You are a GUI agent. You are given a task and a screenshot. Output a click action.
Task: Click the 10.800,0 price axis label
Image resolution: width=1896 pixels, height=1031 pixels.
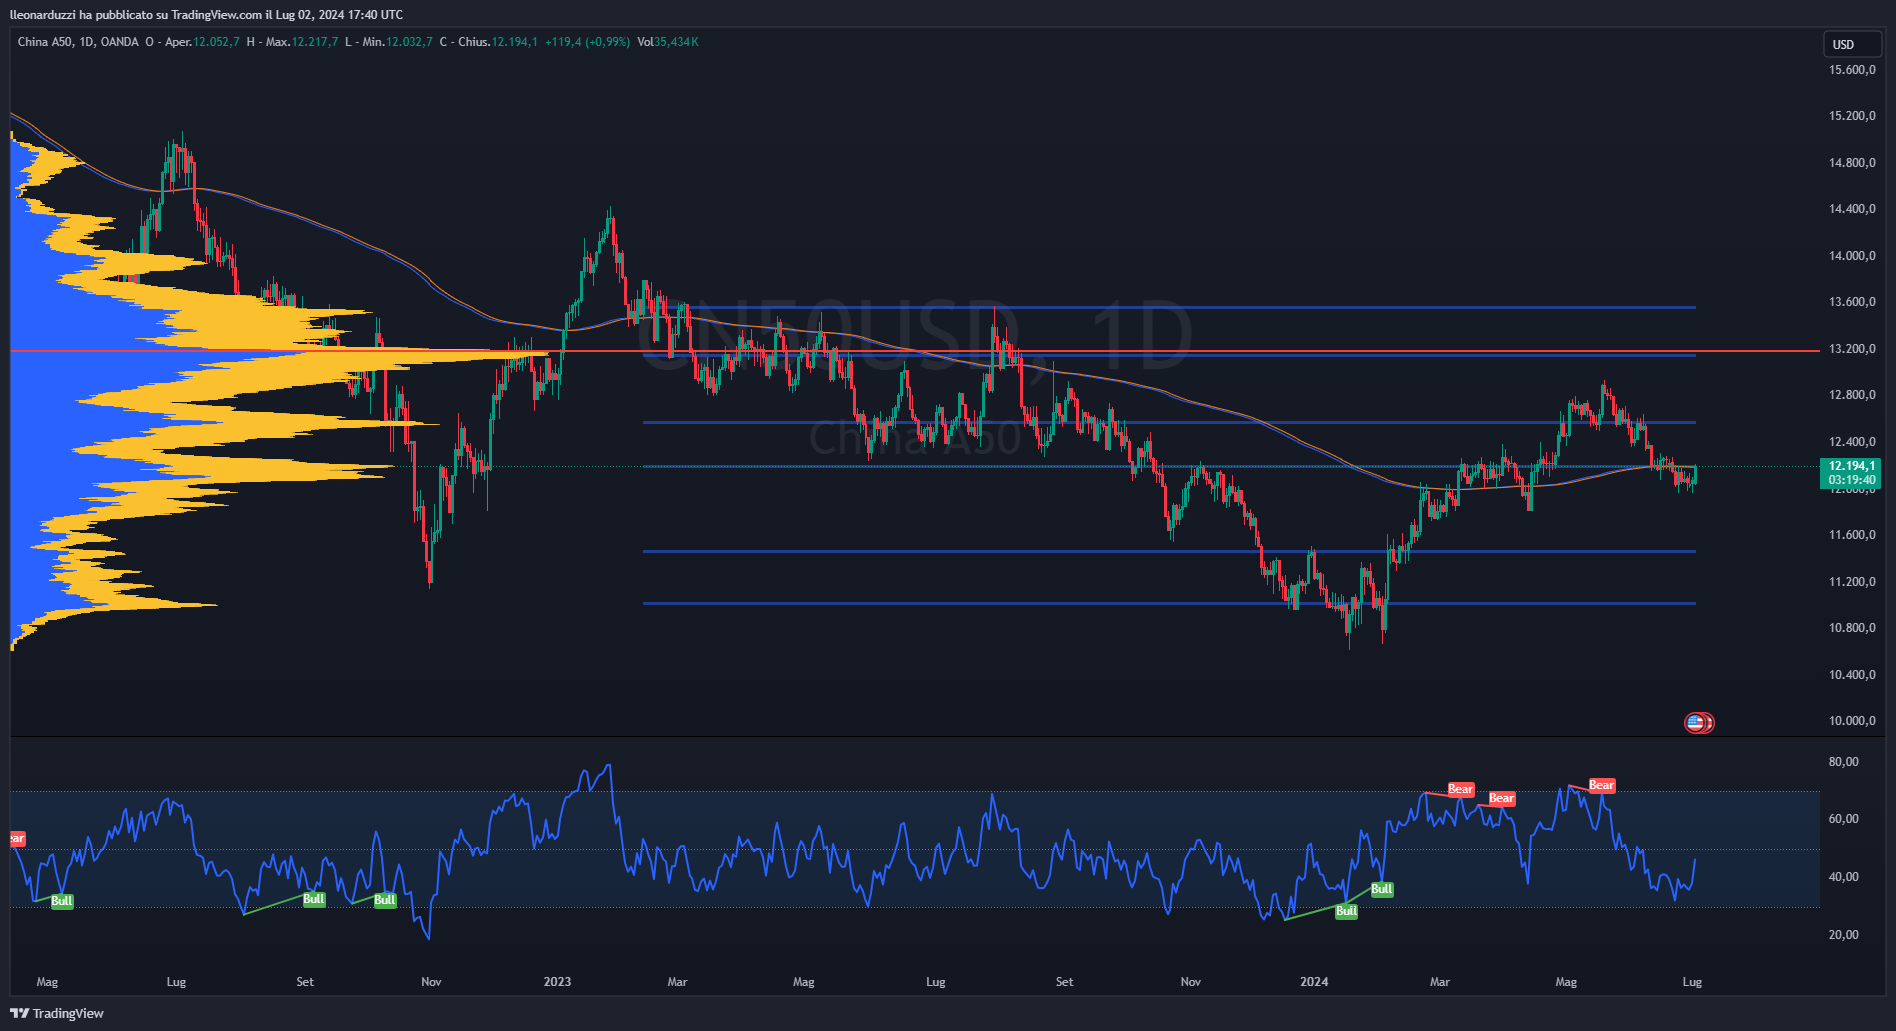pyautogui.click(x=1852, y=628)
